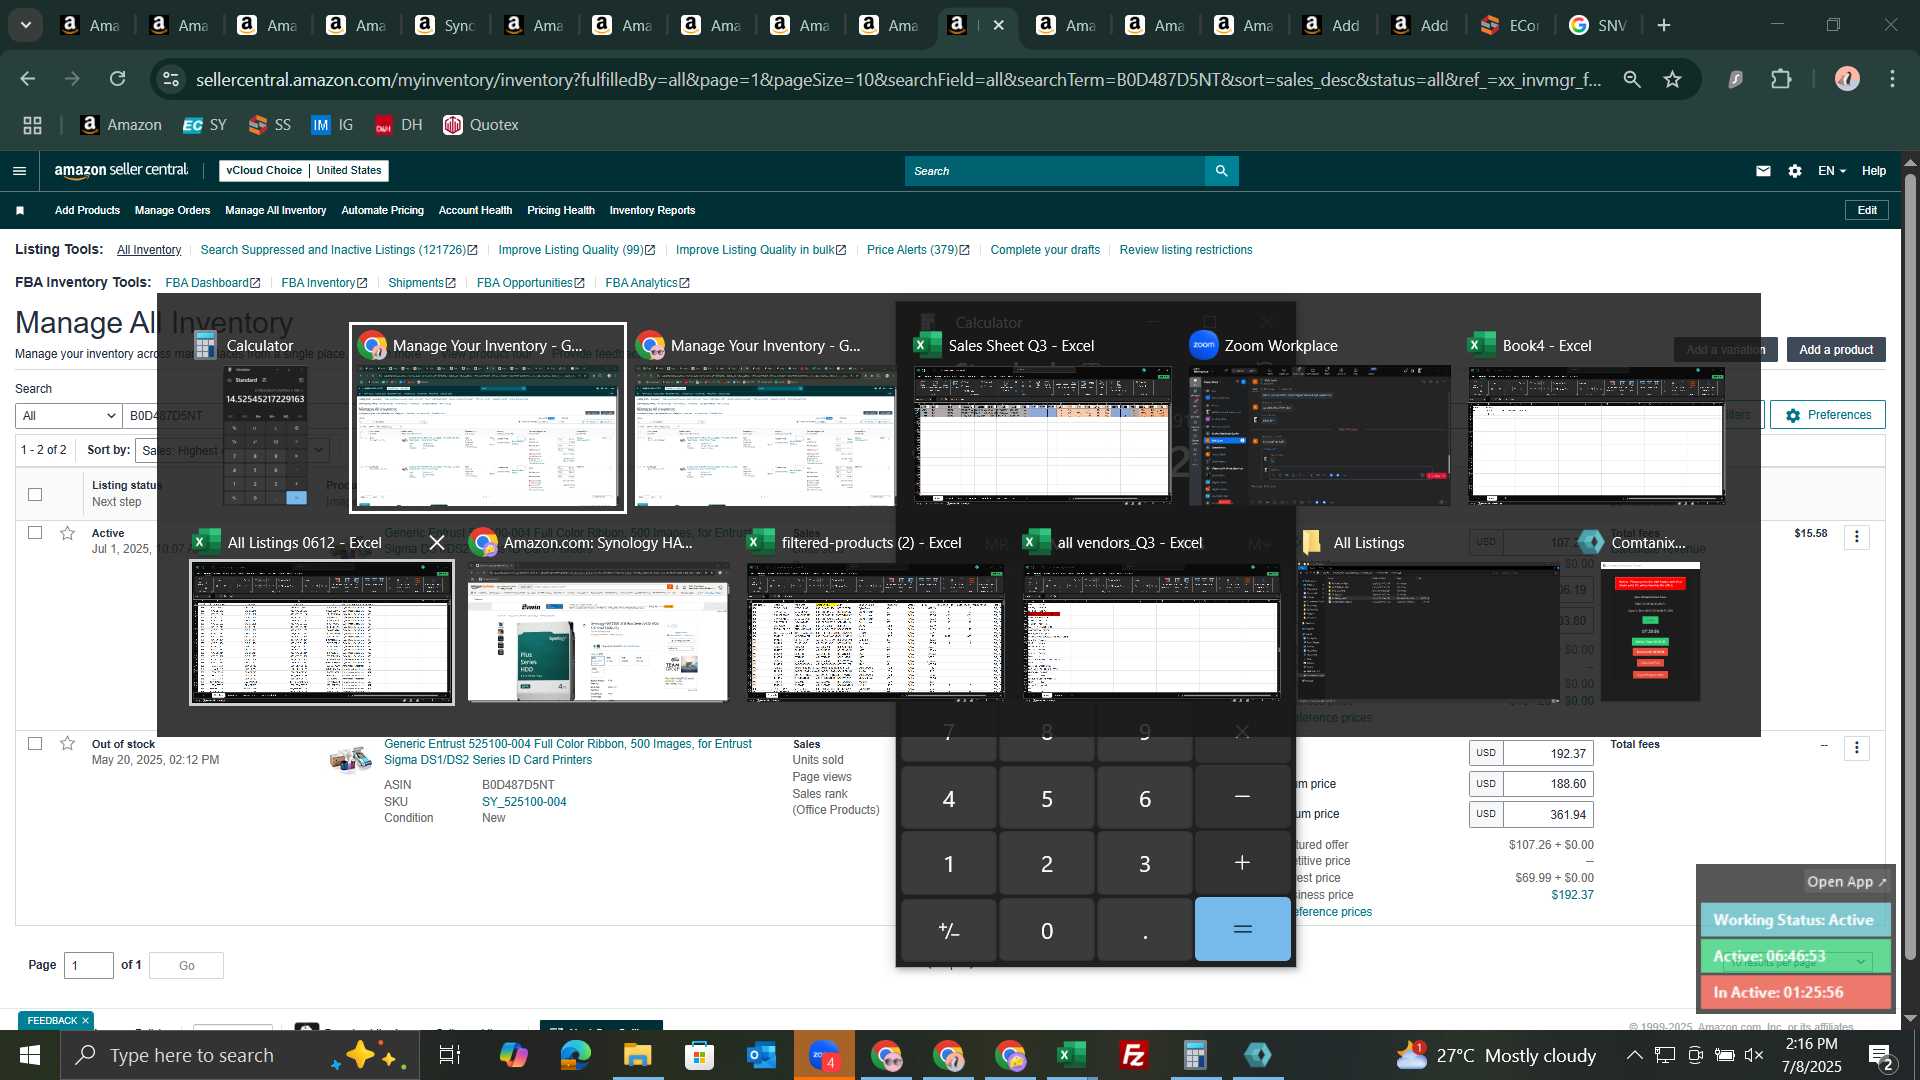Switch to the Calculator window thumbnail
Image resolution: width=1920 pixels, height=1080 pixels.
tap(265, 435)
